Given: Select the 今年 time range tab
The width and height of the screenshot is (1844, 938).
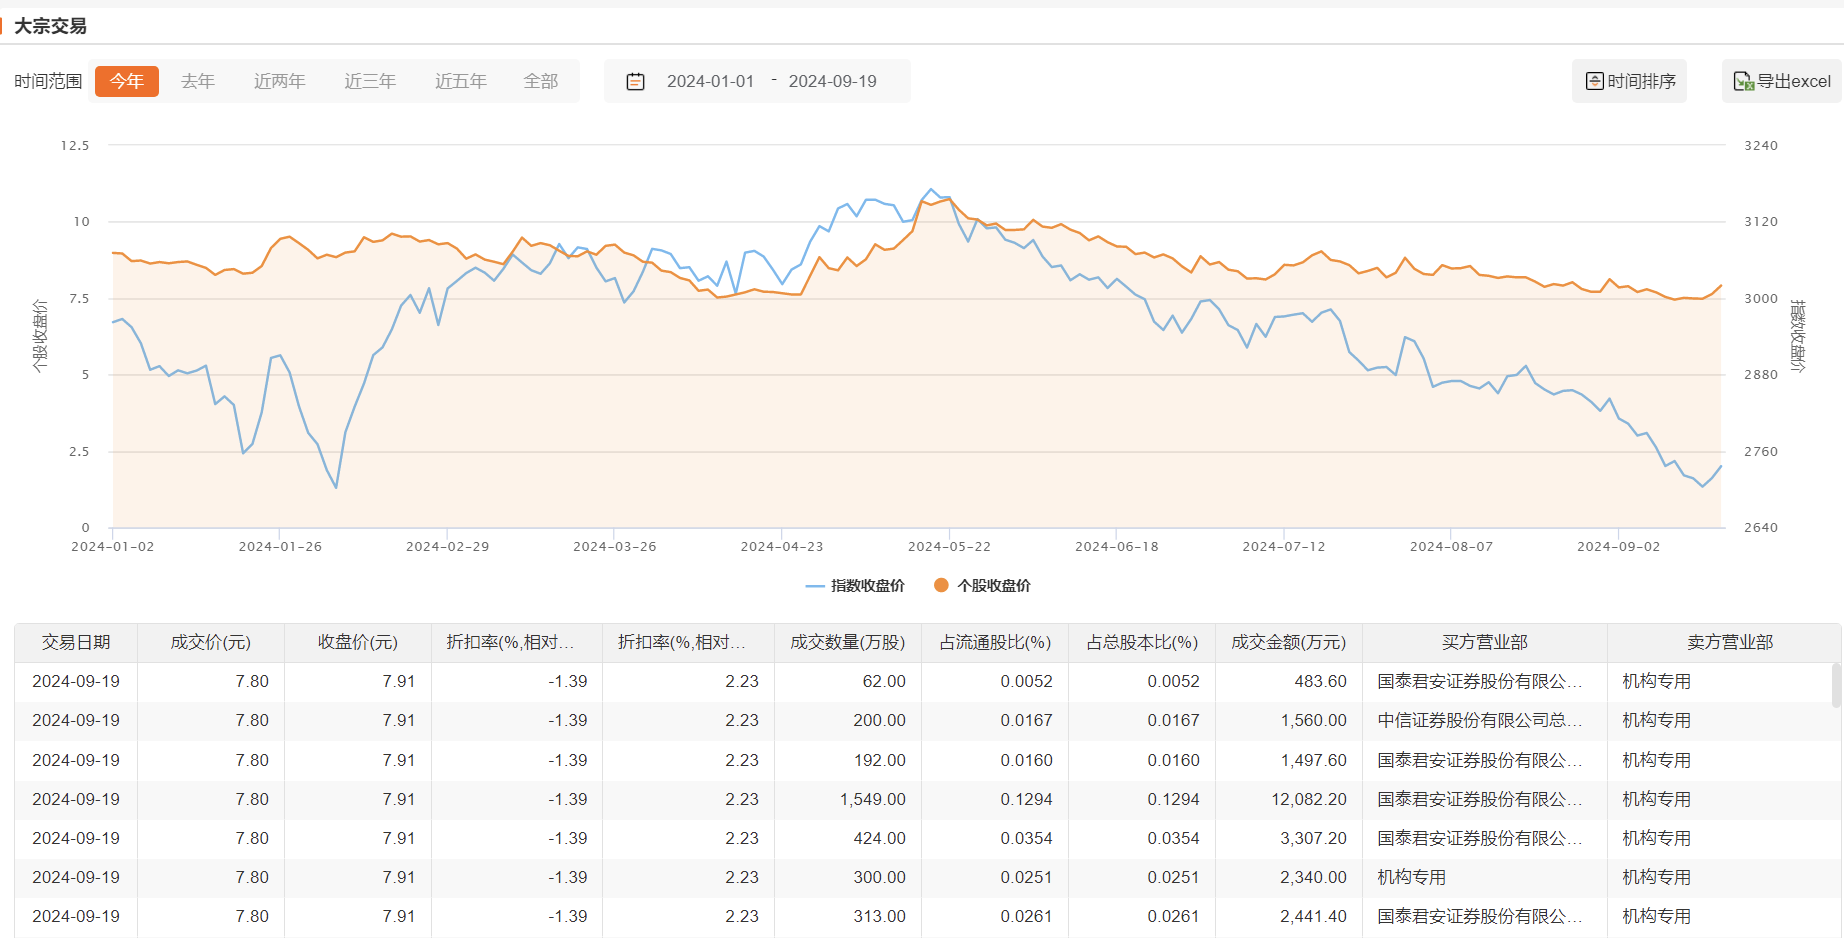Looking at the screenshot, I should pyautogui.click(x=127, y=82).
